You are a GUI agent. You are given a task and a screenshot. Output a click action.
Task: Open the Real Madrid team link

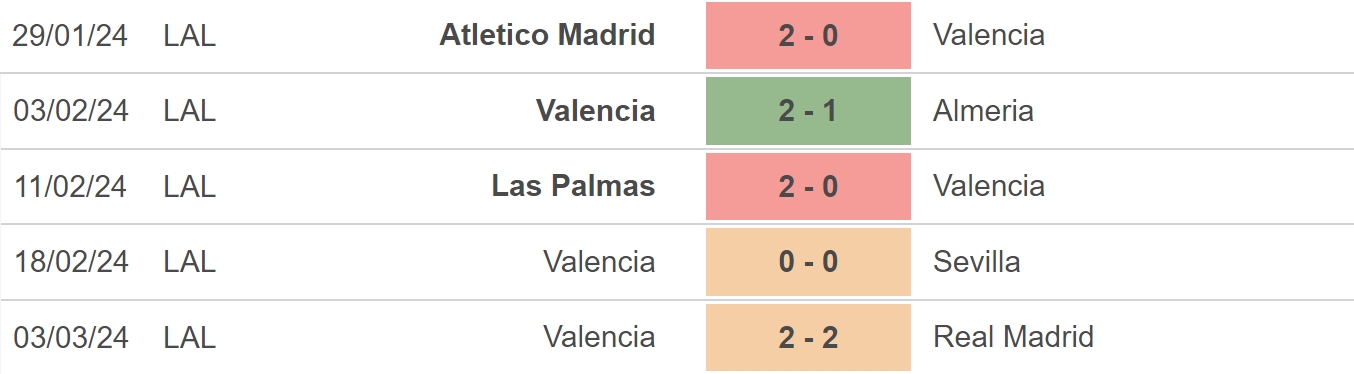[x=1013, y=337]
